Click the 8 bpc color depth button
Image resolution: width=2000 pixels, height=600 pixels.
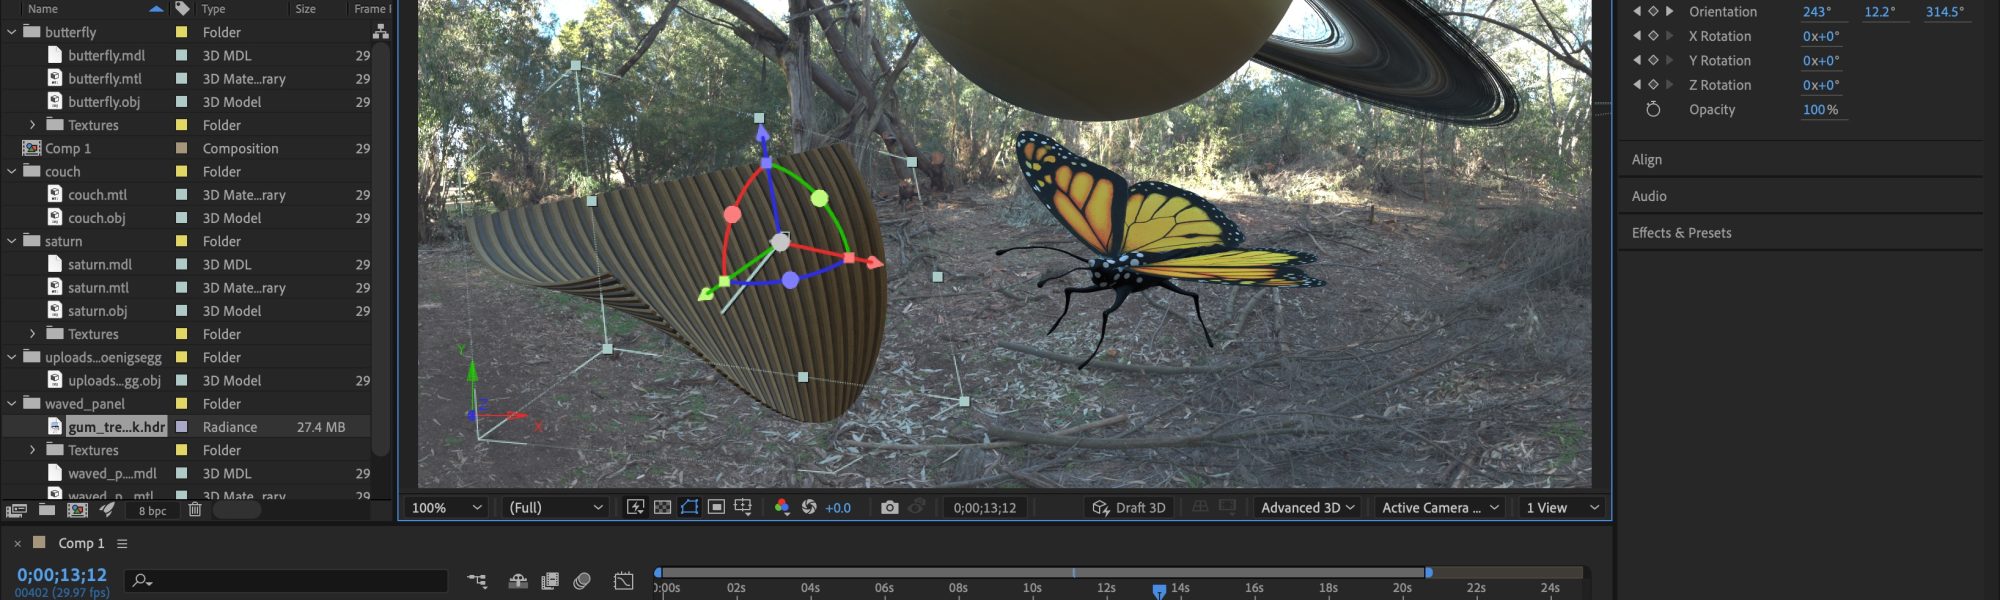153,511
